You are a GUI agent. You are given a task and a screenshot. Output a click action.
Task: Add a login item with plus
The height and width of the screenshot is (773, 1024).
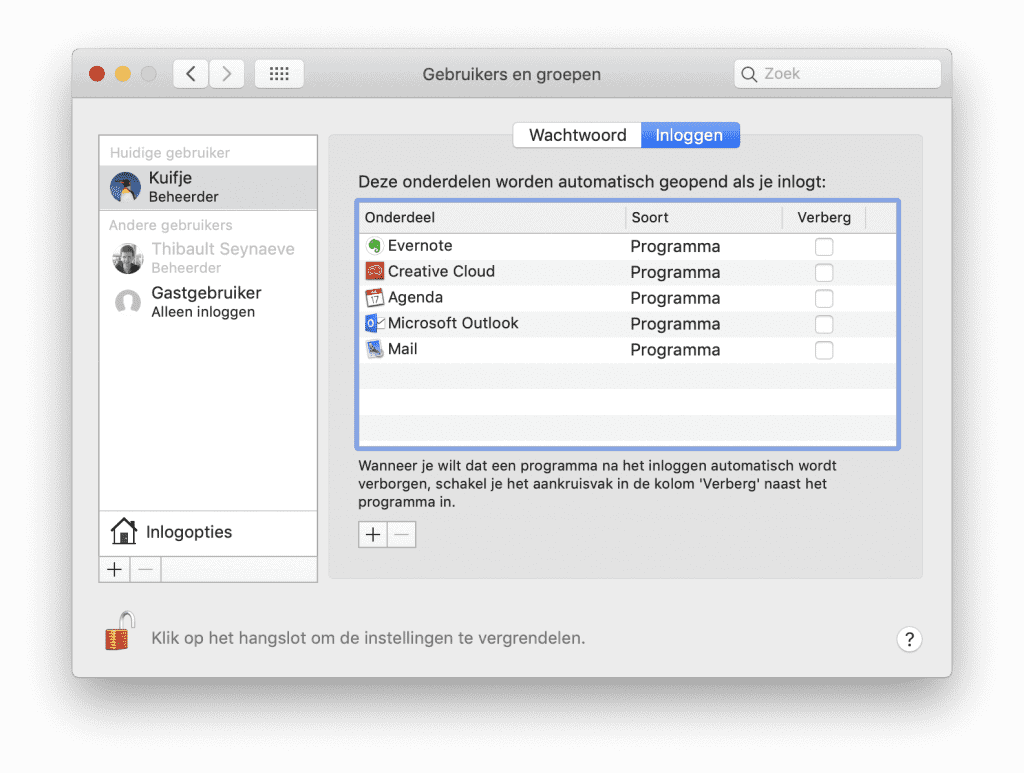coord(373,535)
